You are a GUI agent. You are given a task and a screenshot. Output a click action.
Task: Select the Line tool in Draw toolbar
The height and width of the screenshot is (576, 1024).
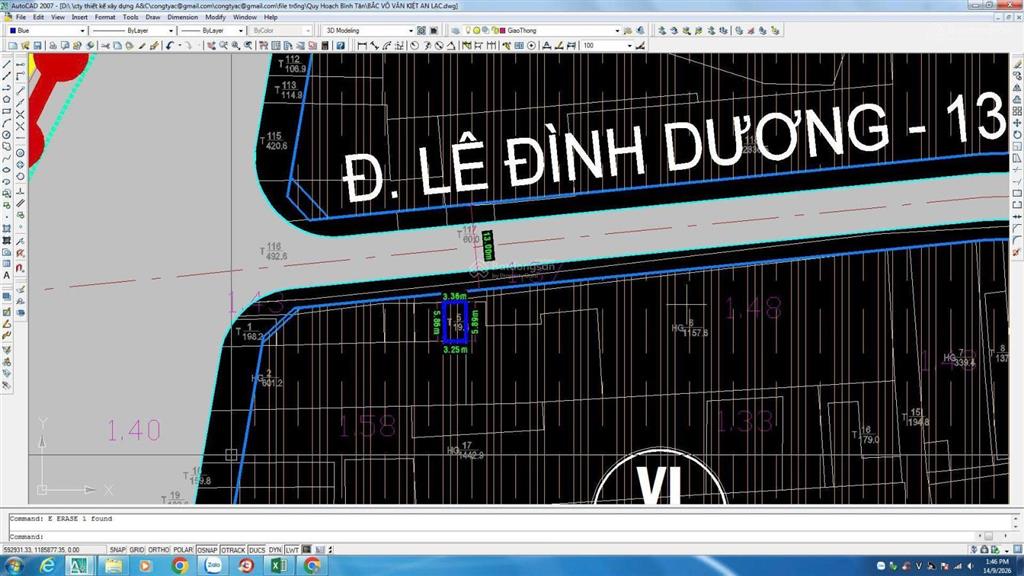(7, 63)
